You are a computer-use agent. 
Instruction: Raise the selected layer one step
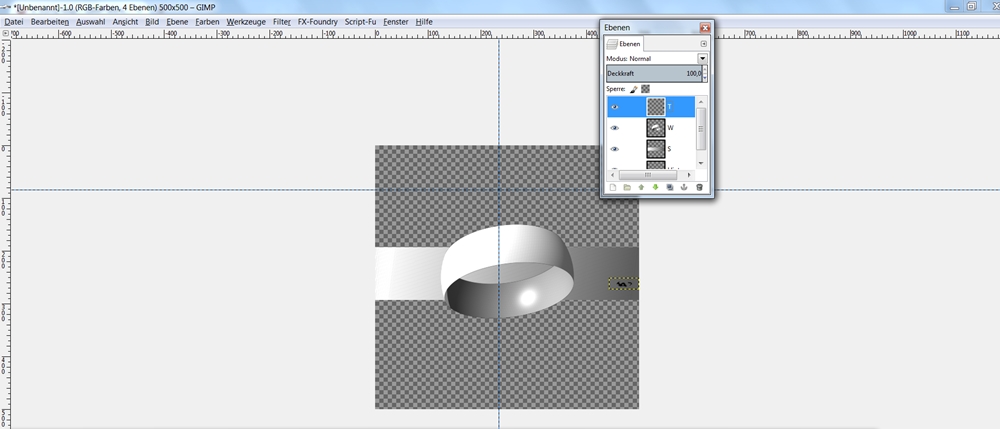tap(642, 187)
